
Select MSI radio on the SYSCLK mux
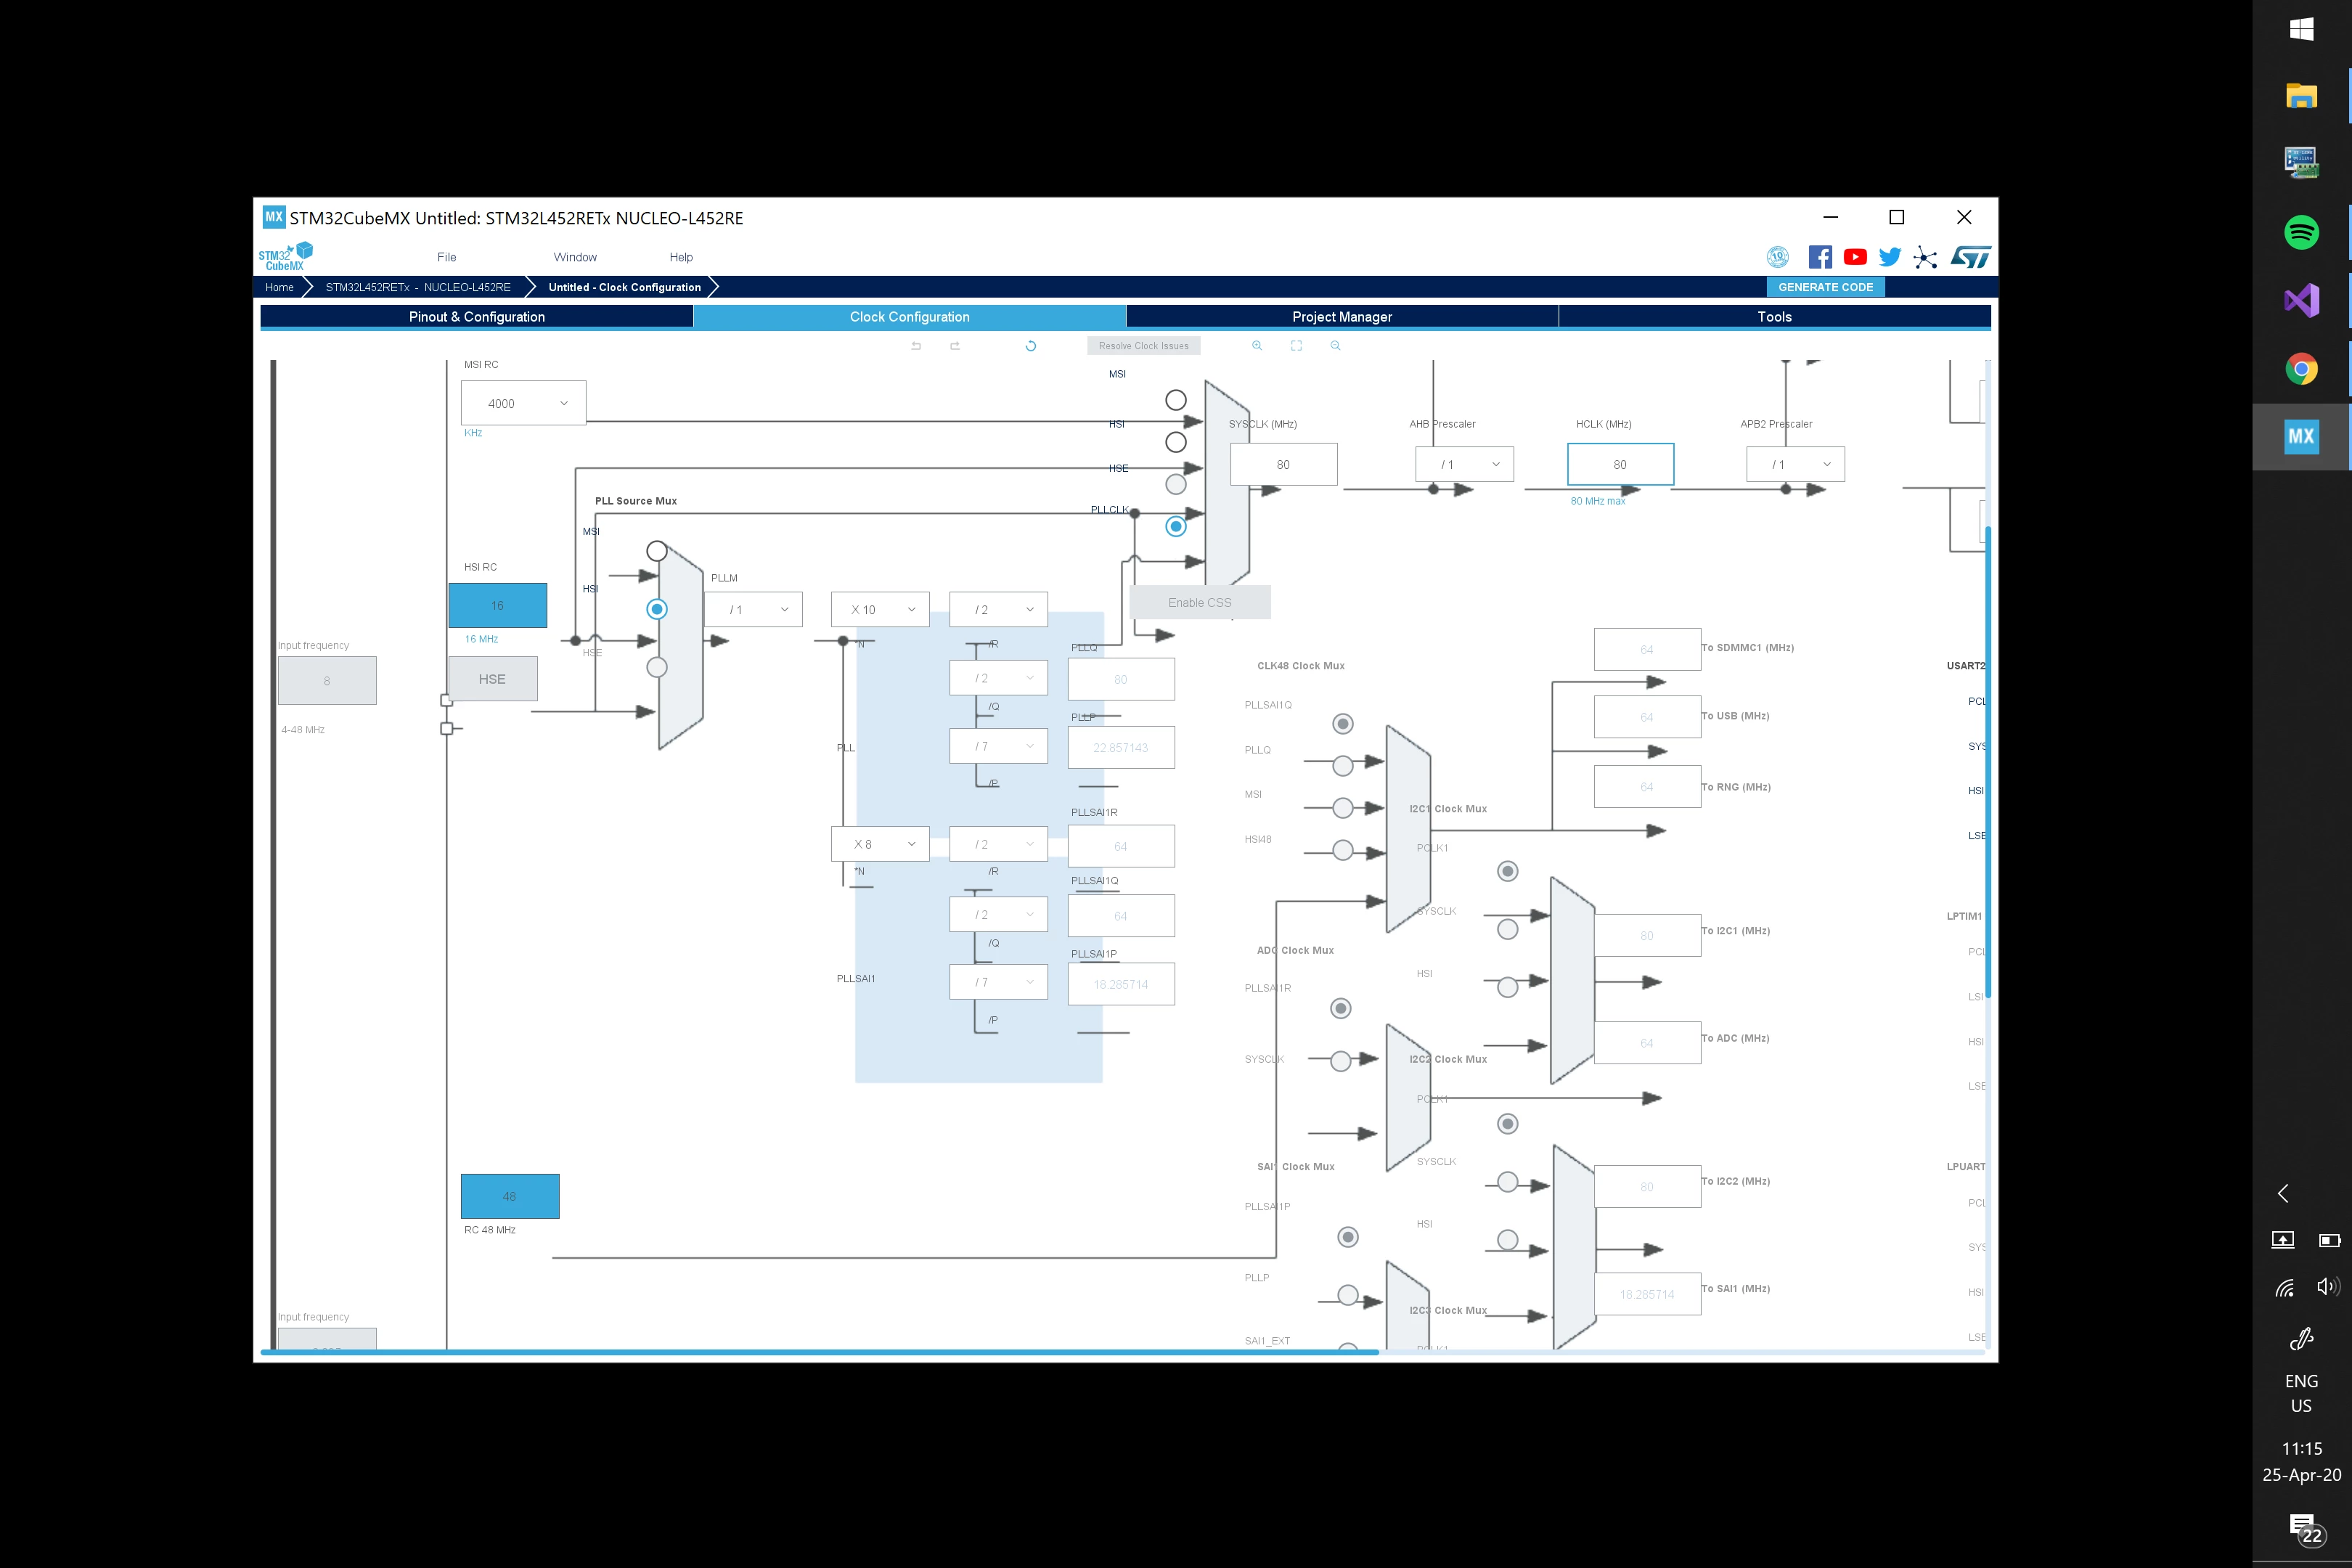[x=1176, y=400]
